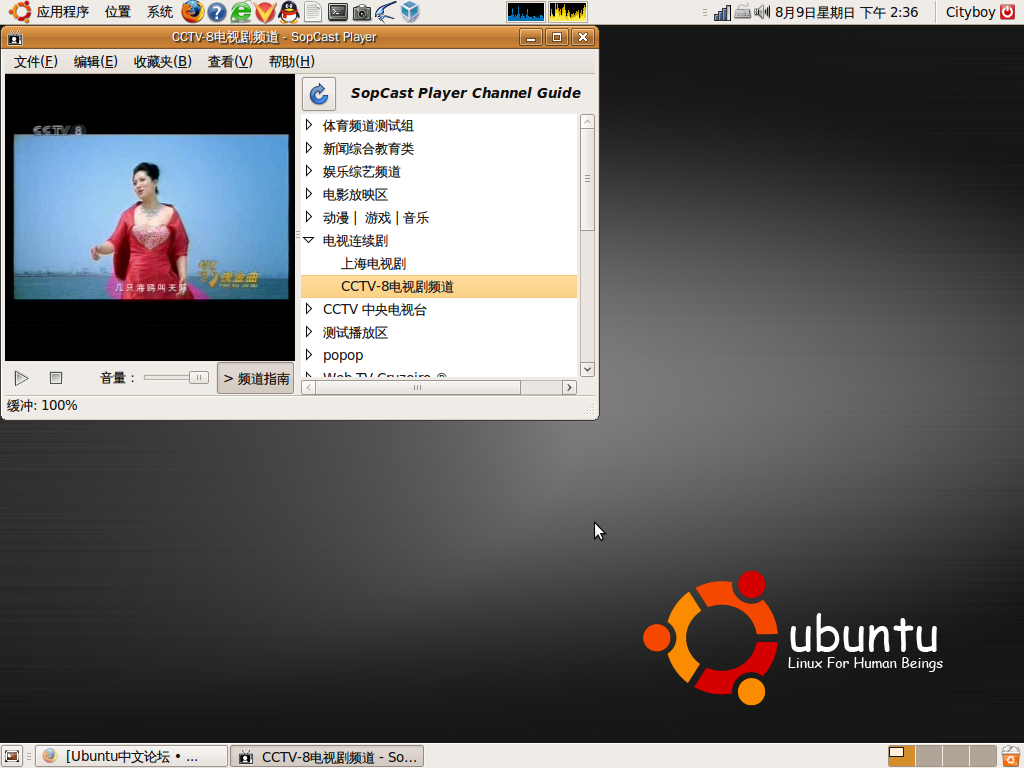The image size is (1024, 768).
Task: Click the 缓冲: 100% status text
Action: point(42,406)
